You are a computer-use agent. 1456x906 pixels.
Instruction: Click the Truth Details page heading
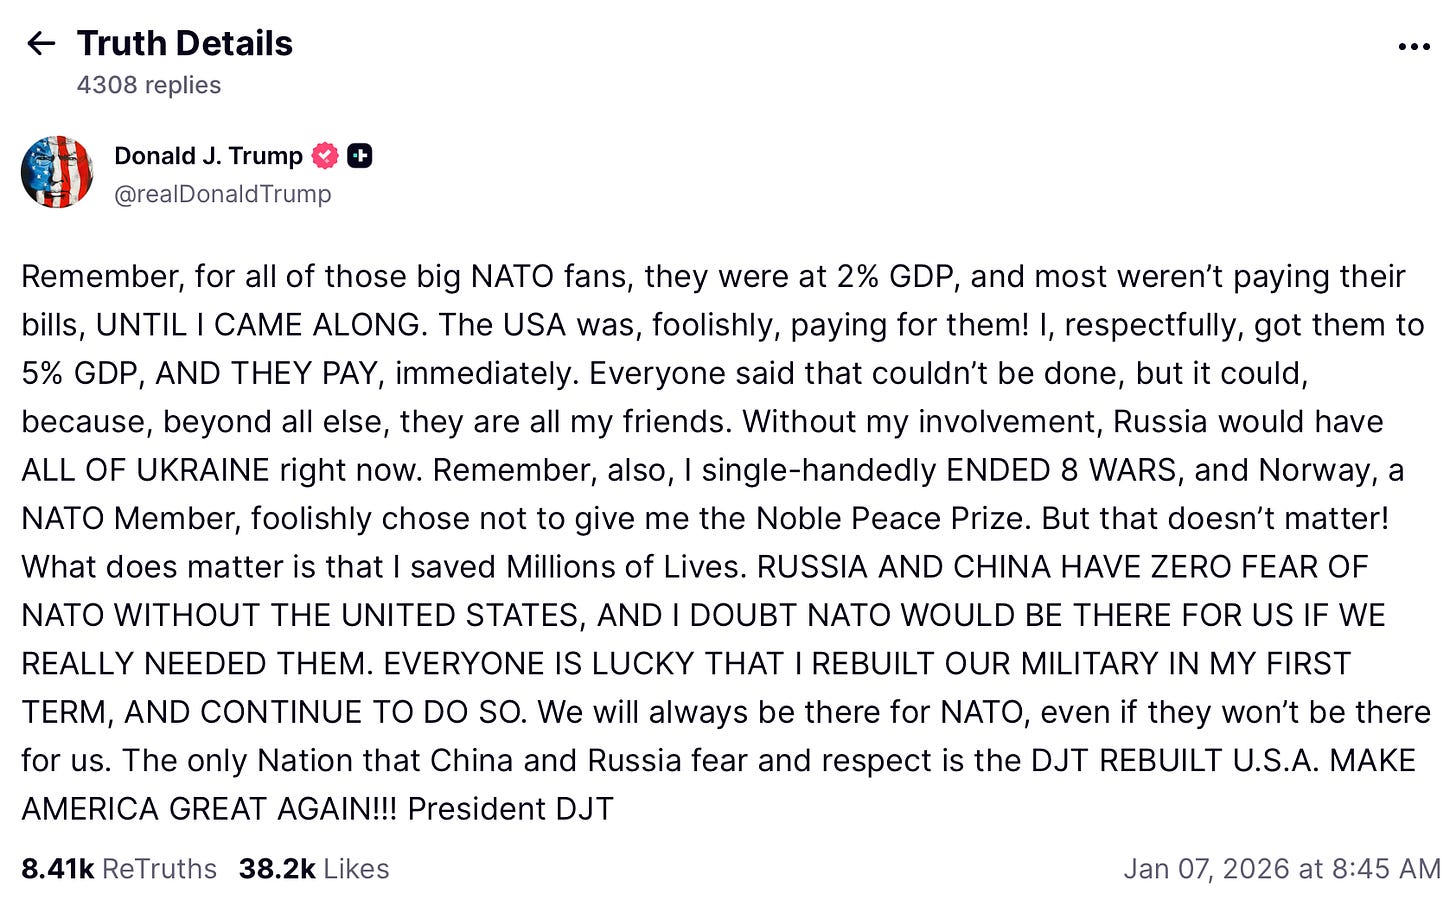click(185, 43)
